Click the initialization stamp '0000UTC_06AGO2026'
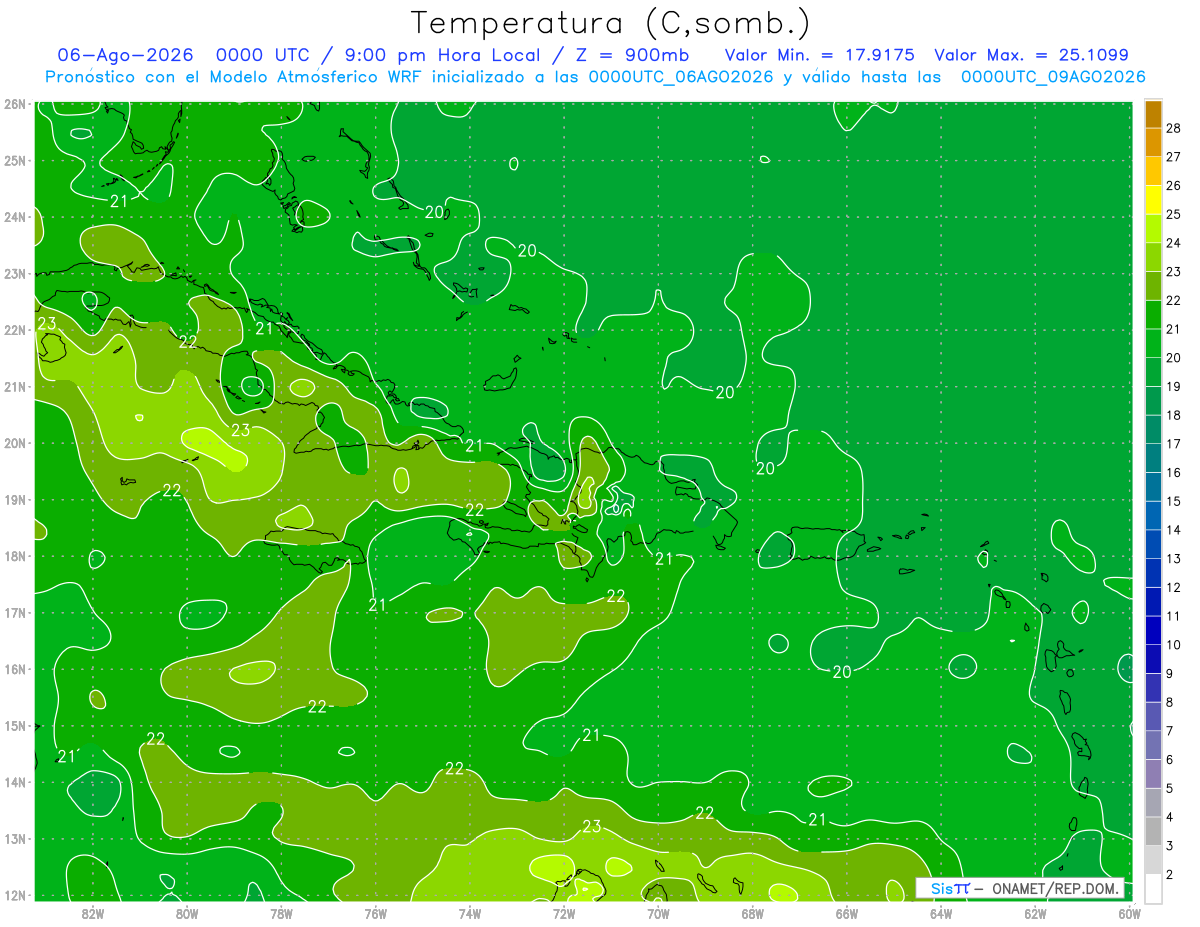The height and width of the screenshot is (927, 1200). click(681, 77)
